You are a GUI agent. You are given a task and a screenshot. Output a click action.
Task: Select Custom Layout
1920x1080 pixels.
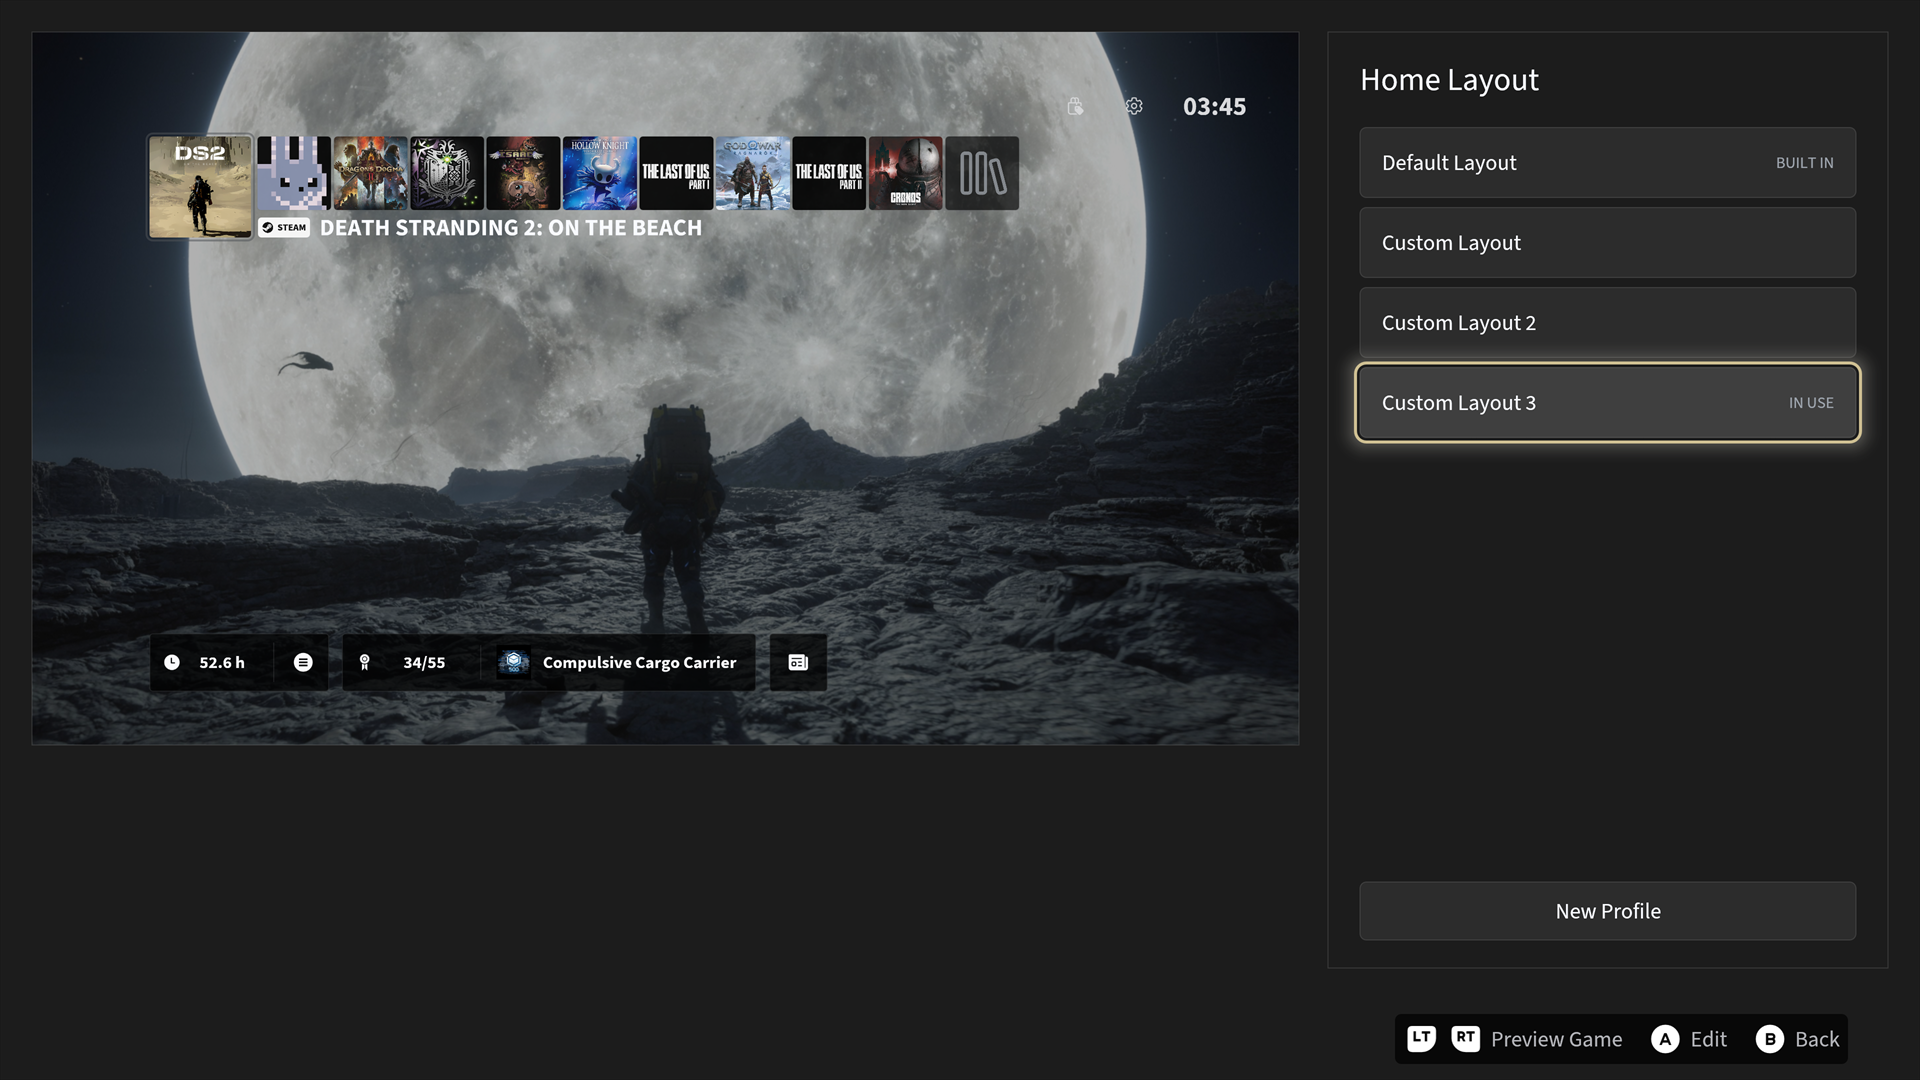(x=1607, y=242)
